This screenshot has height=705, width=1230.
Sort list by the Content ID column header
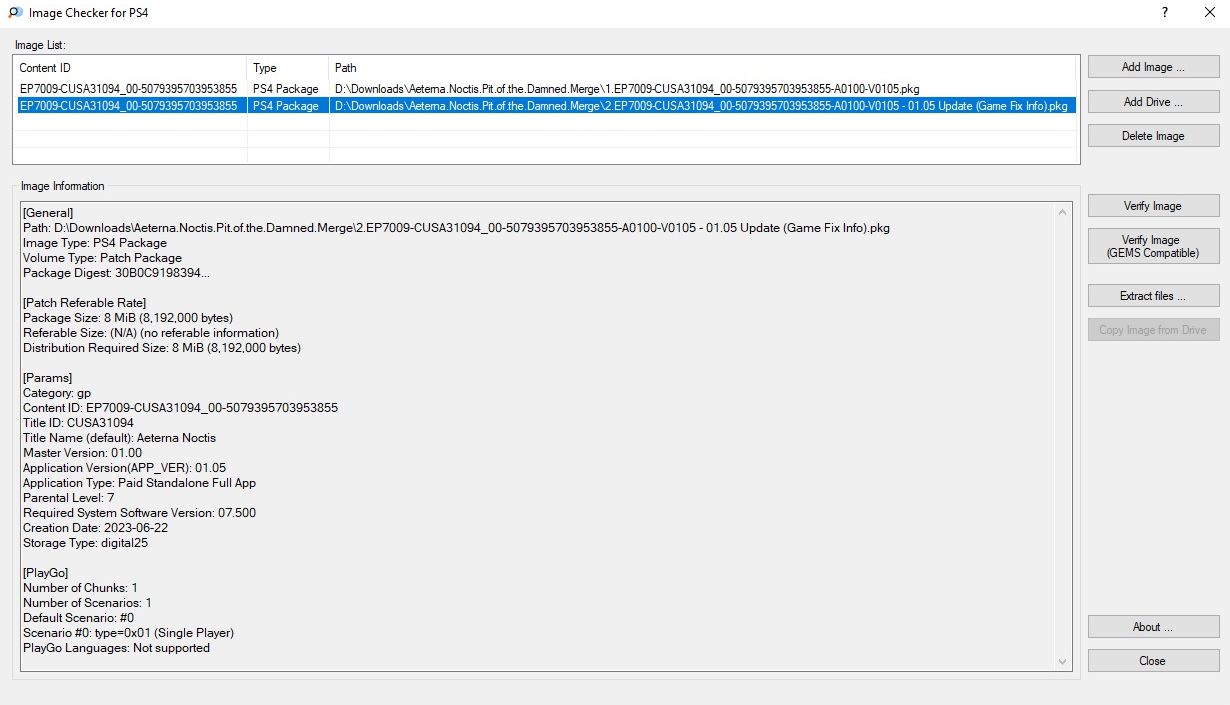[x=131, y=68]
